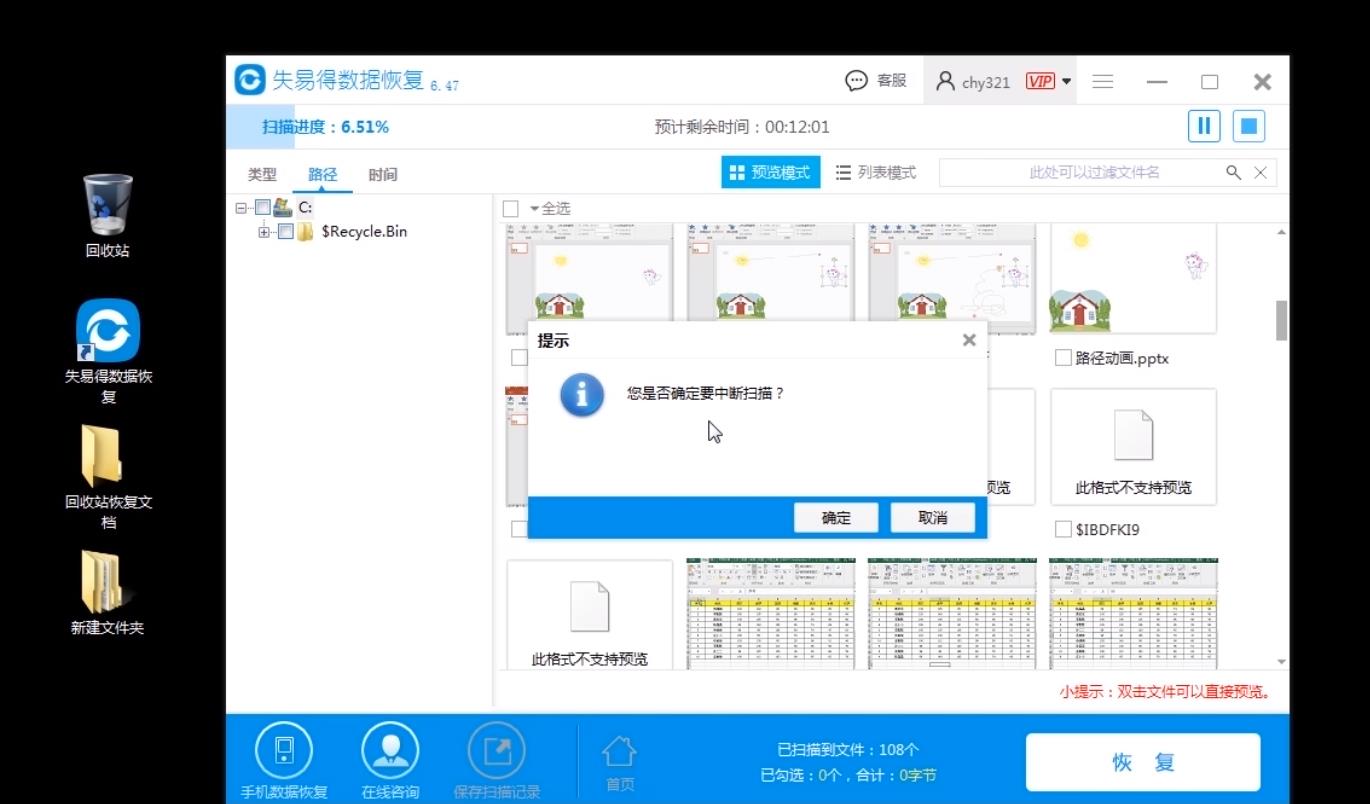Open 失易得数据恢复 desktop shortcut
Image resolution: width=1370 pixels, height=804 pixels.
pyautogui.click(x=108, y=352)
